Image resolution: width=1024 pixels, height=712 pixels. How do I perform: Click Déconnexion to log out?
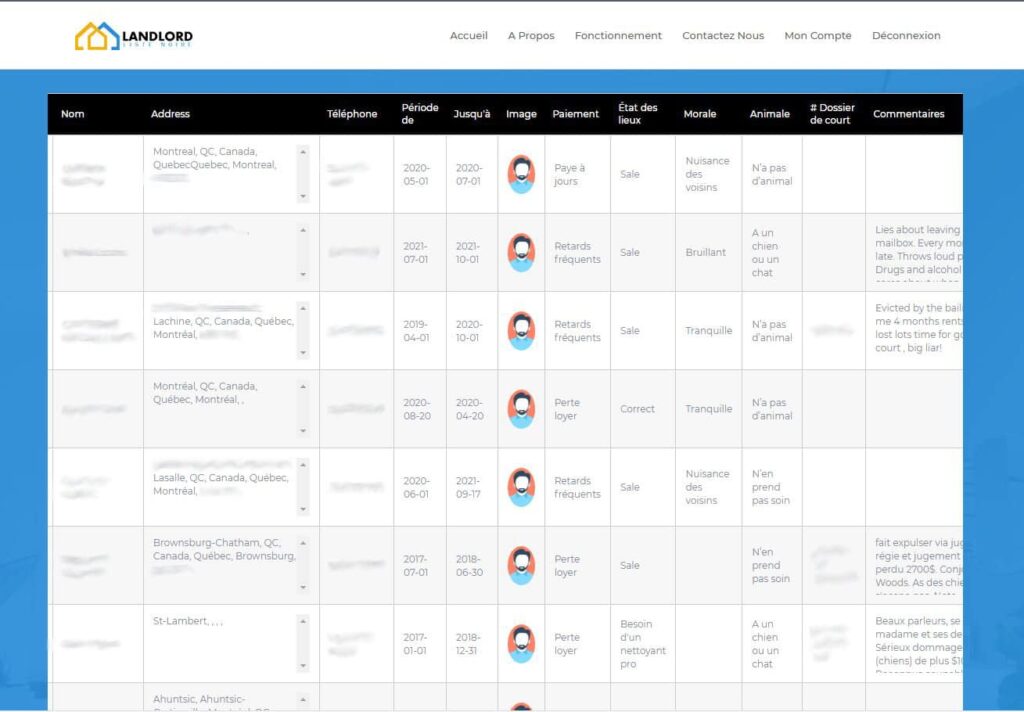point(906,36)
